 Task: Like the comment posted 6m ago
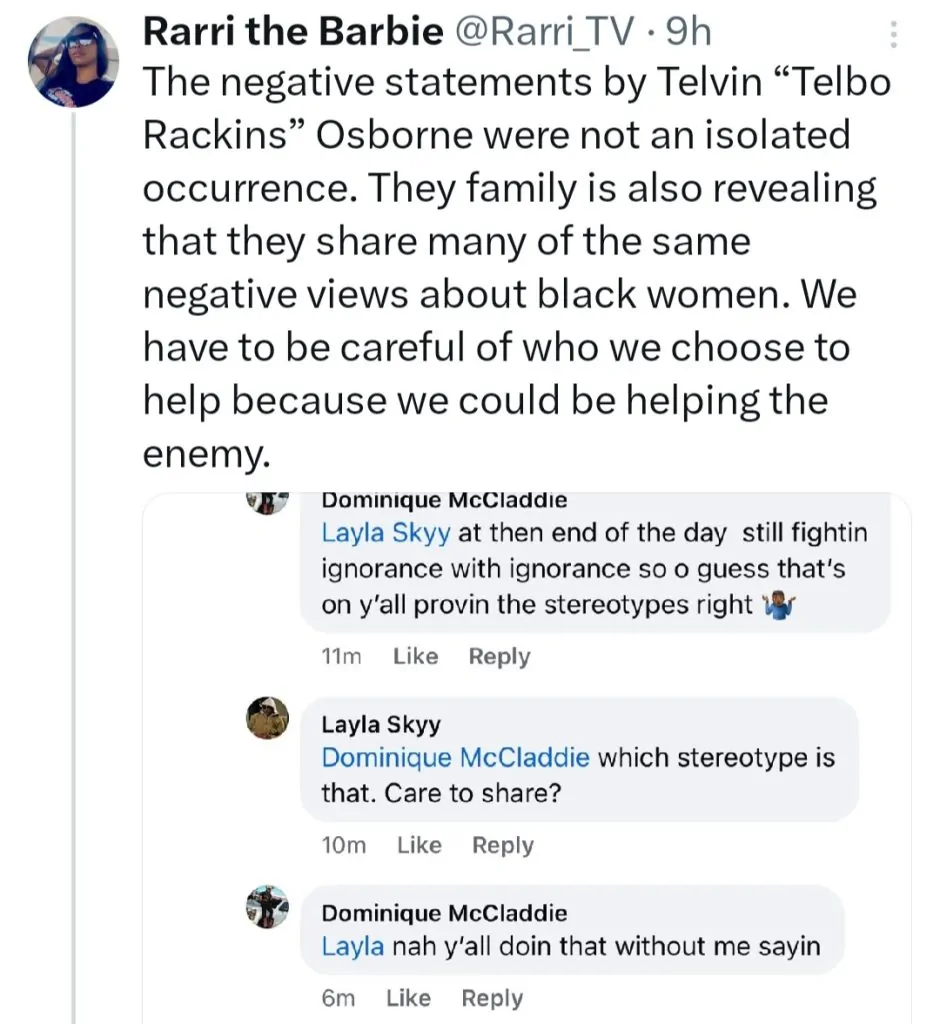408,998
